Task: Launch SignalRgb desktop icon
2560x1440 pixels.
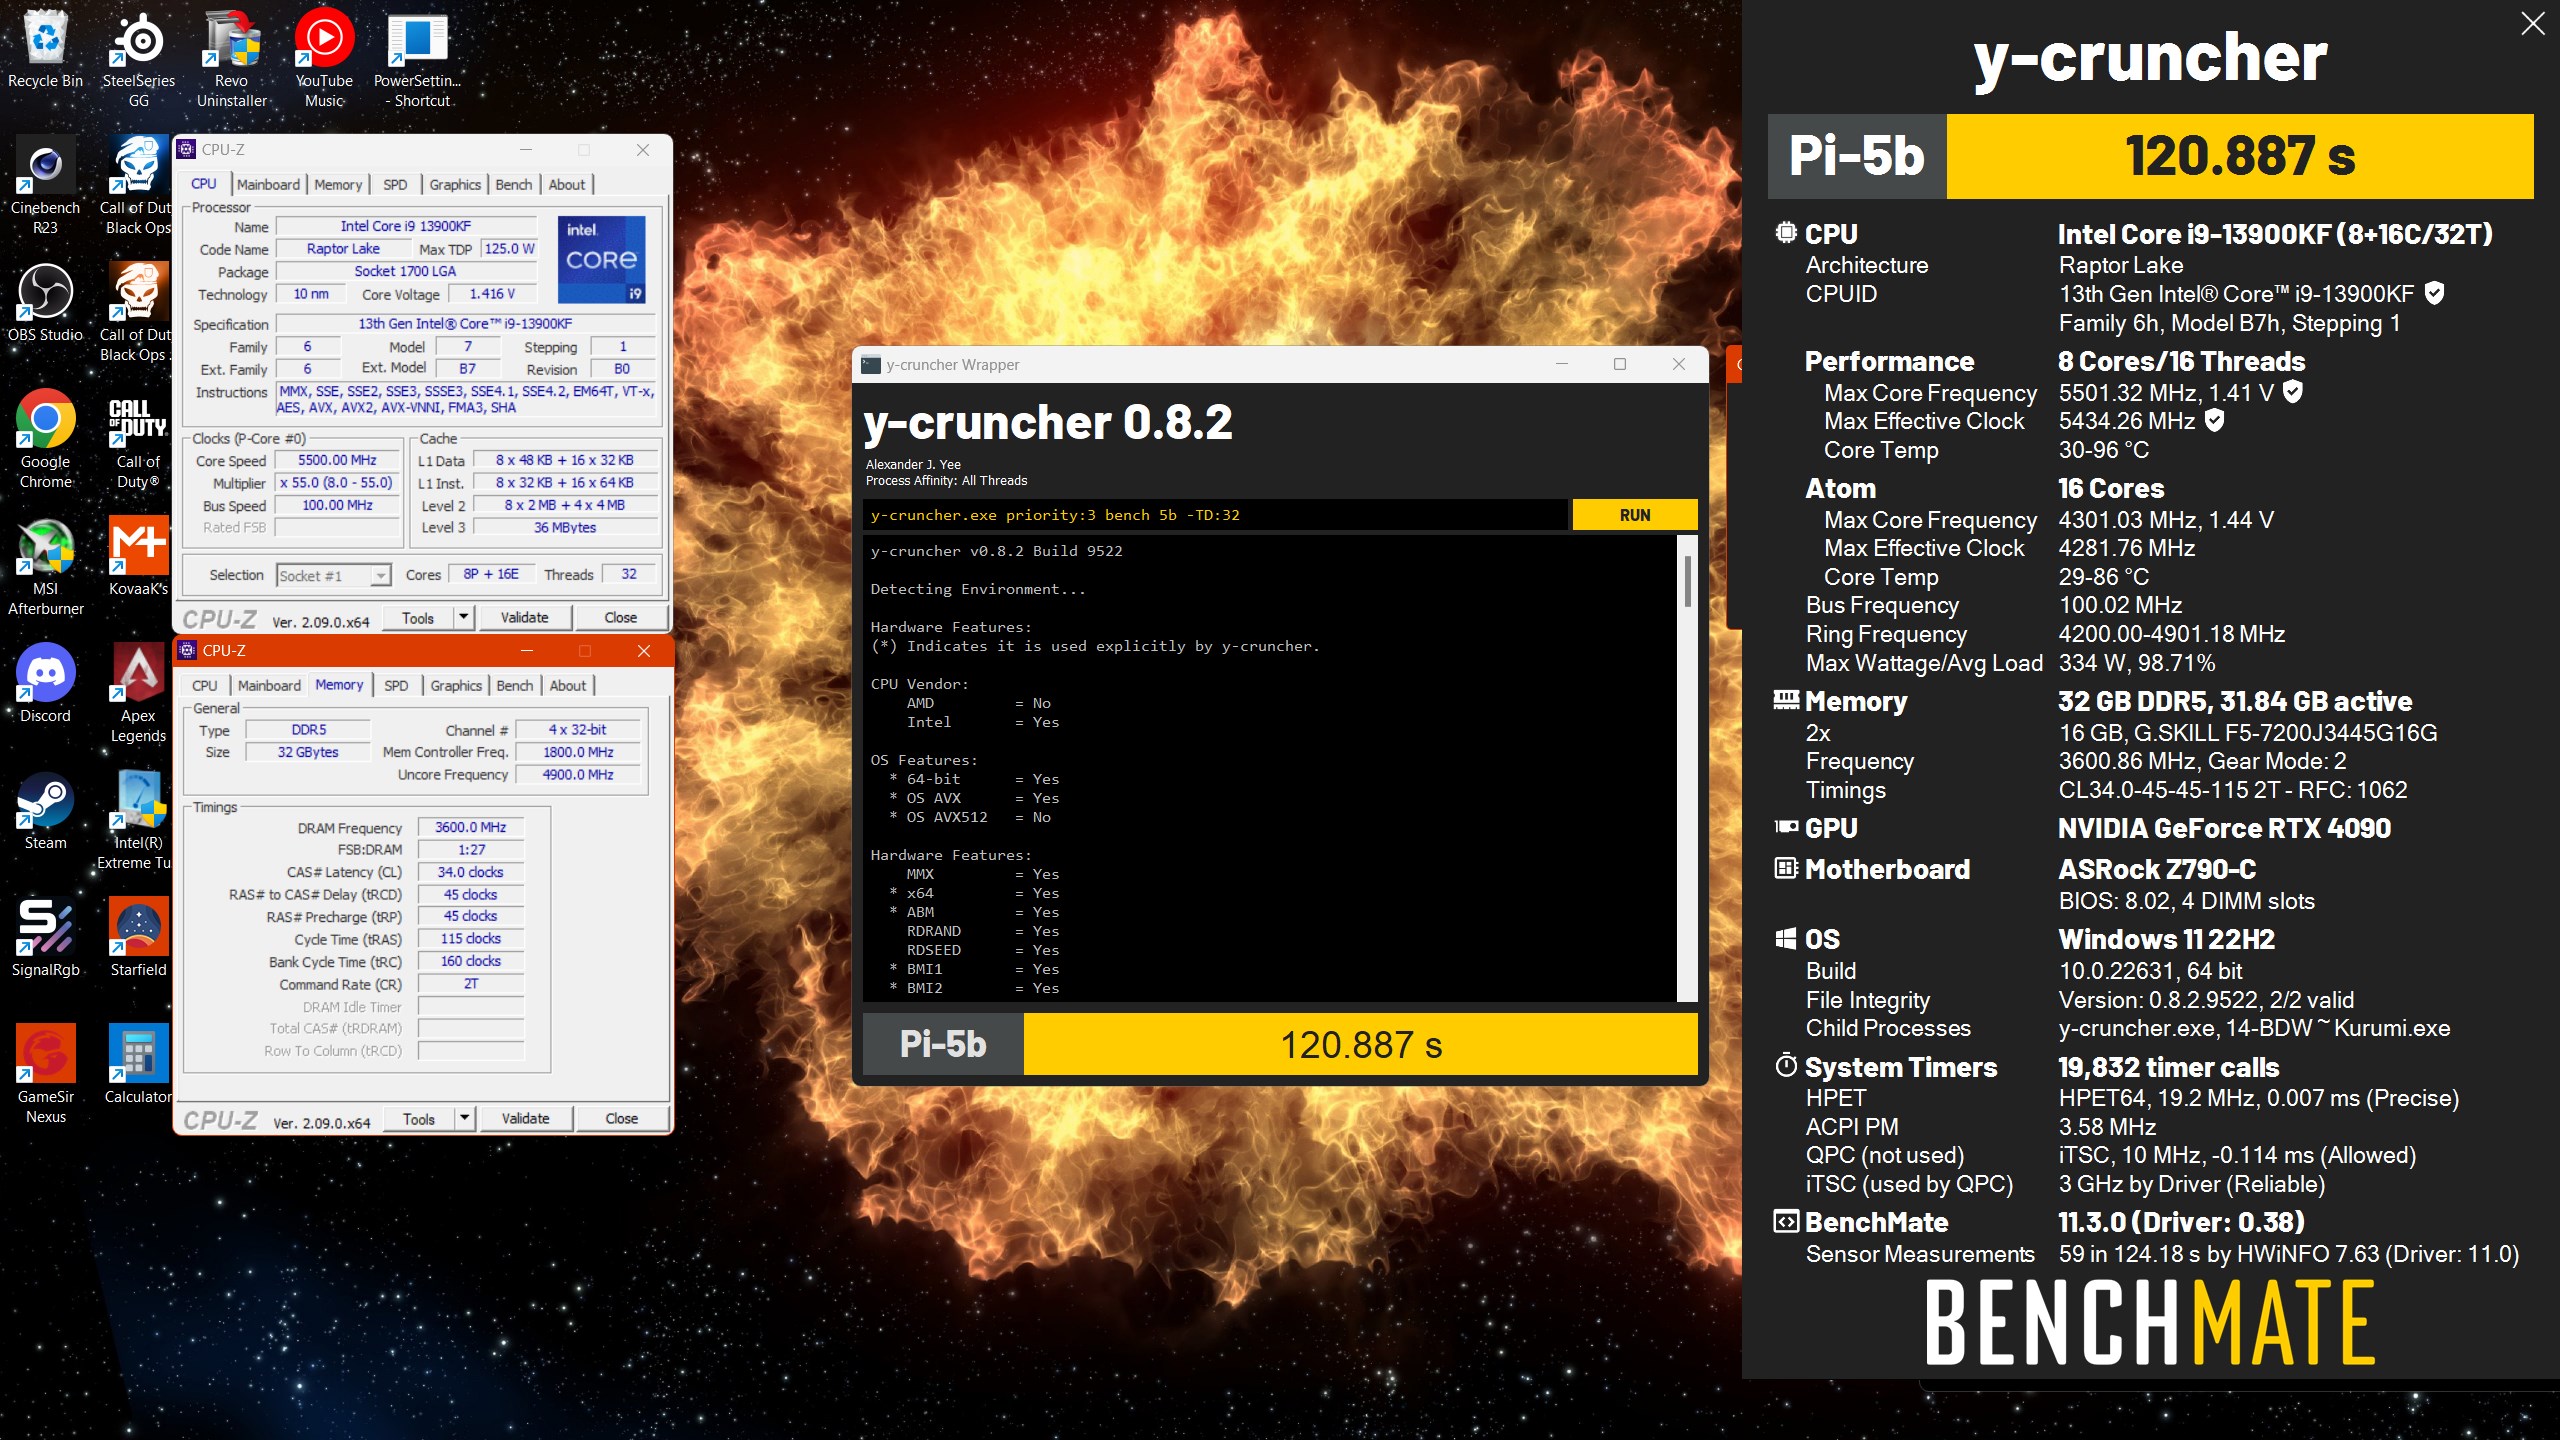Action: (45, 938)
